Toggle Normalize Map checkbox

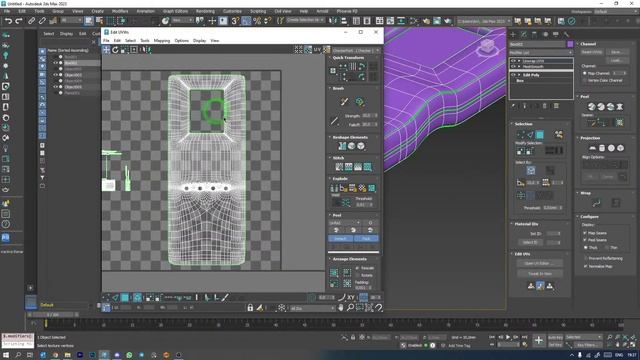pyautogui.click(x=586, y=266)
